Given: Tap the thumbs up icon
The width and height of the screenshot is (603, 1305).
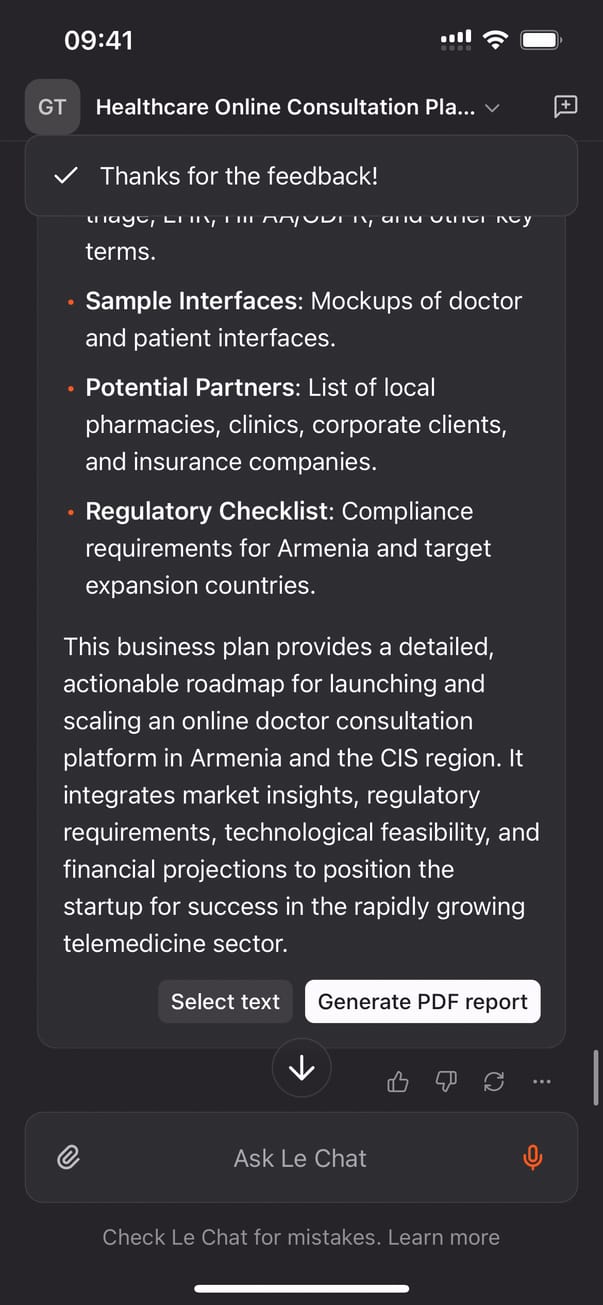Looking at the screenshot, I should pyautogui.click(x=398, y=1081).
